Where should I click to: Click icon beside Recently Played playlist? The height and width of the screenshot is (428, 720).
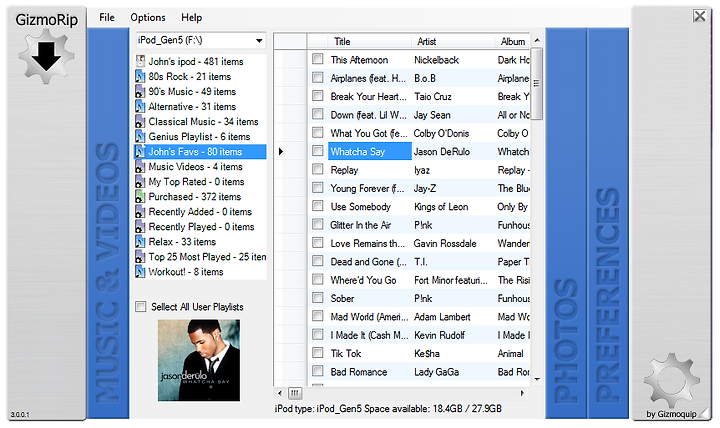pos(141,226)
